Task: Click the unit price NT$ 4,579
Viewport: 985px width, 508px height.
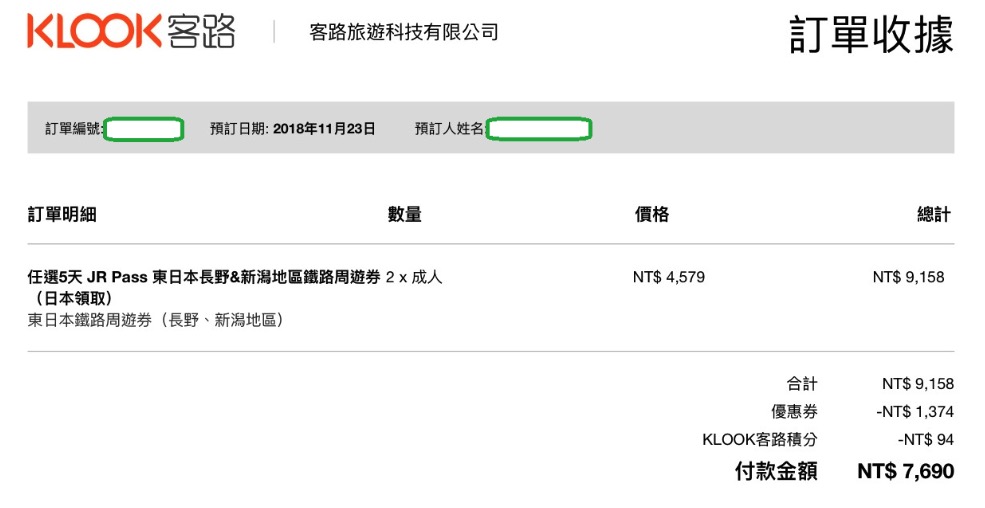Action: click(669, 277)
